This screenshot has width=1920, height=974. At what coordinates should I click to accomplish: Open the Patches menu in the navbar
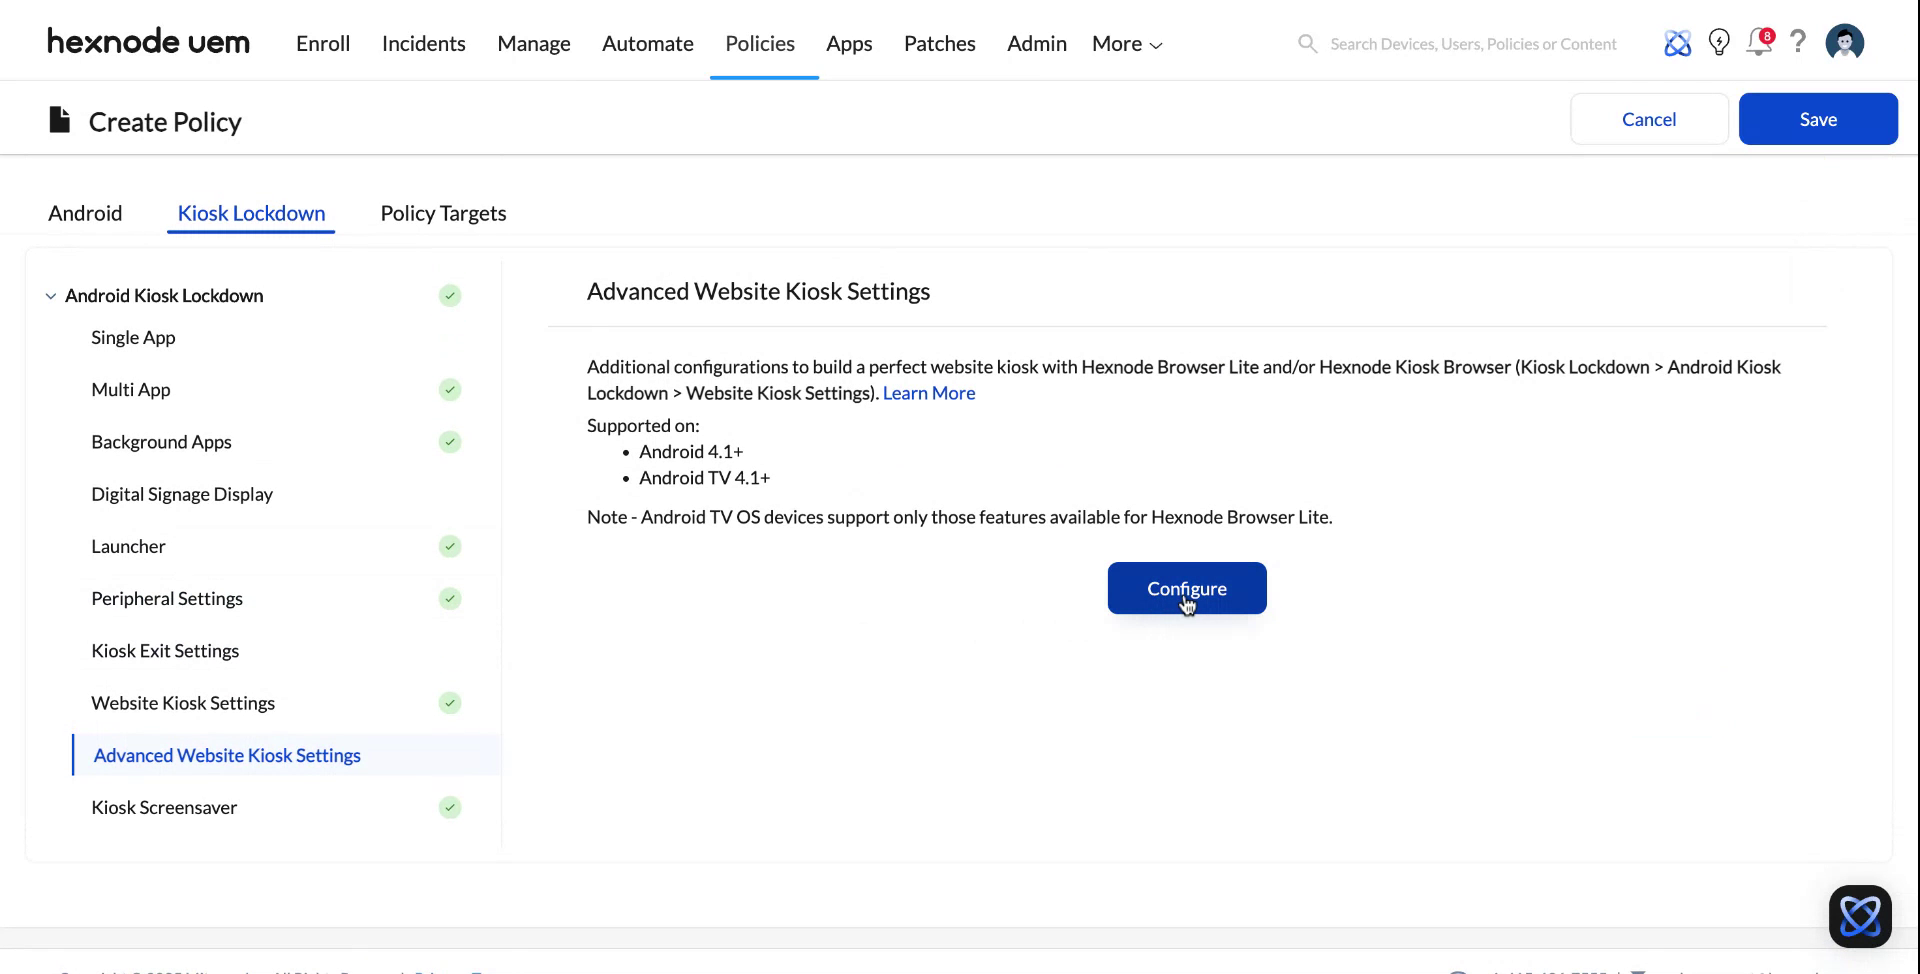(939, 43)
